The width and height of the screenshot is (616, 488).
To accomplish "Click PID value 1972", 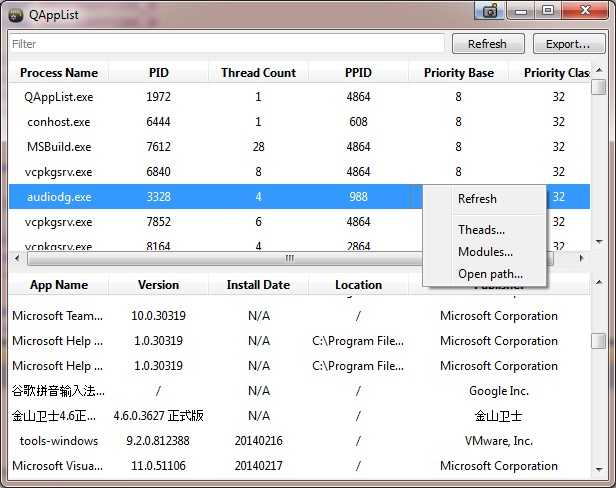I will tap(159, 97).
